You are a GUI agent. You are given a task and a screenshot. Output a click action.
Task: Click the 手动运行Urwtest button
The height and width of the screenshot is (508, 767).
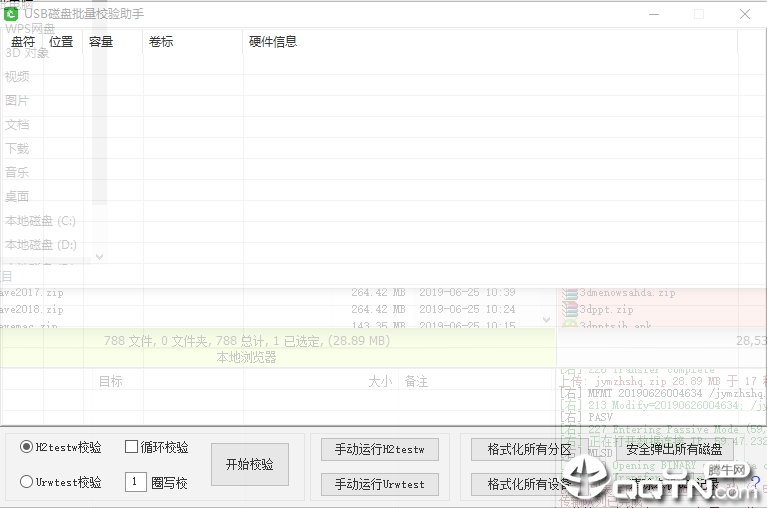(x=380, y=484)
